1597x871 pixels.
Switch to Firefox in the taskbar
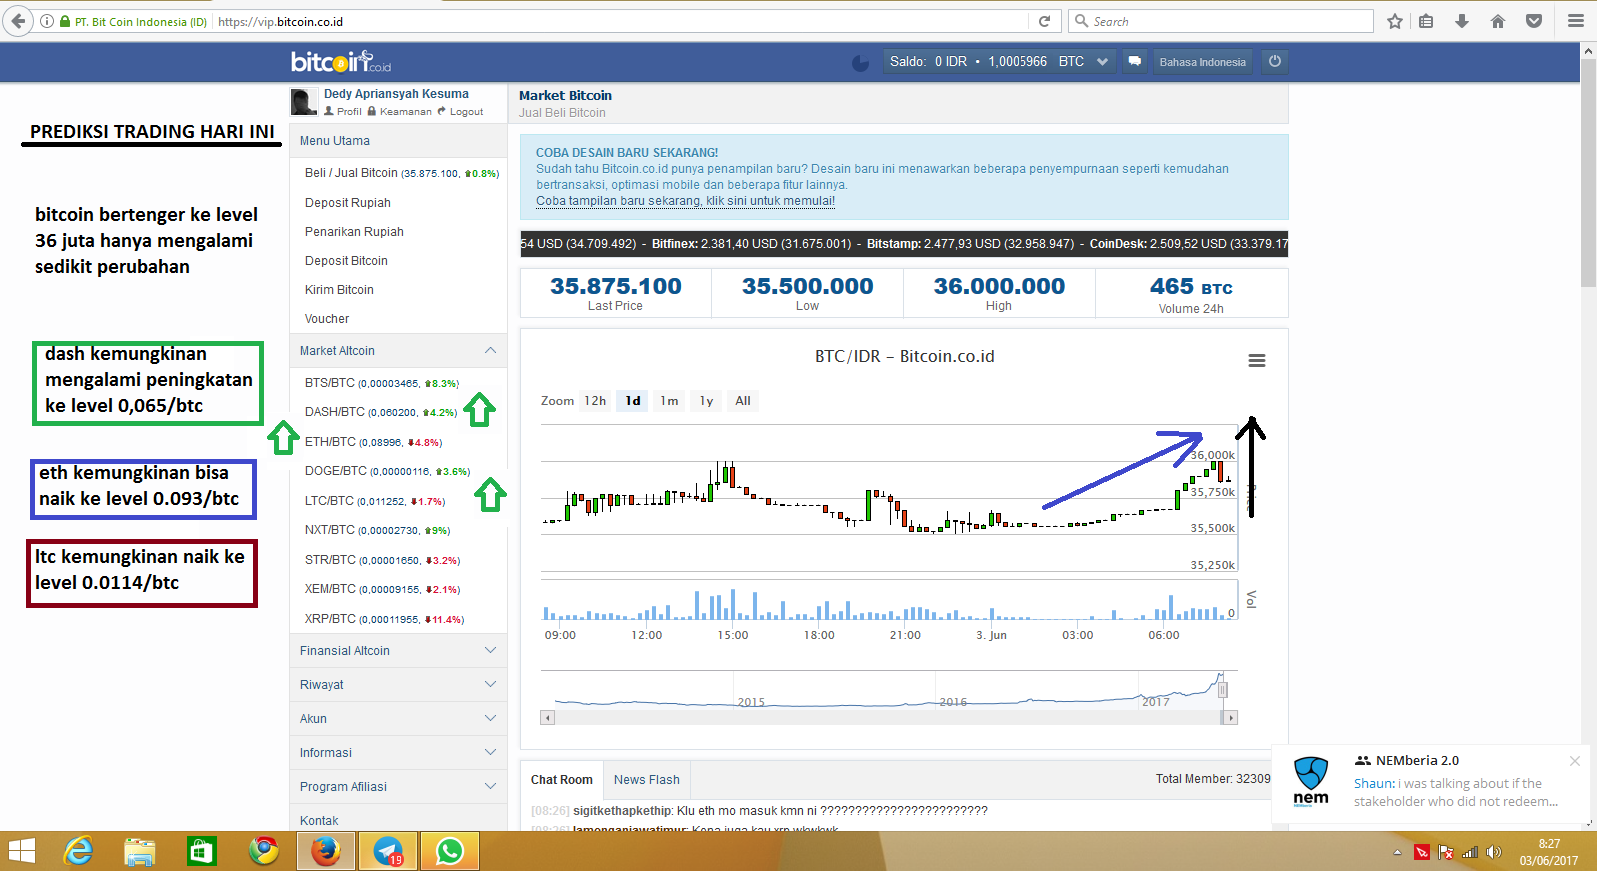pyautogui.click(x=325, y=851)
